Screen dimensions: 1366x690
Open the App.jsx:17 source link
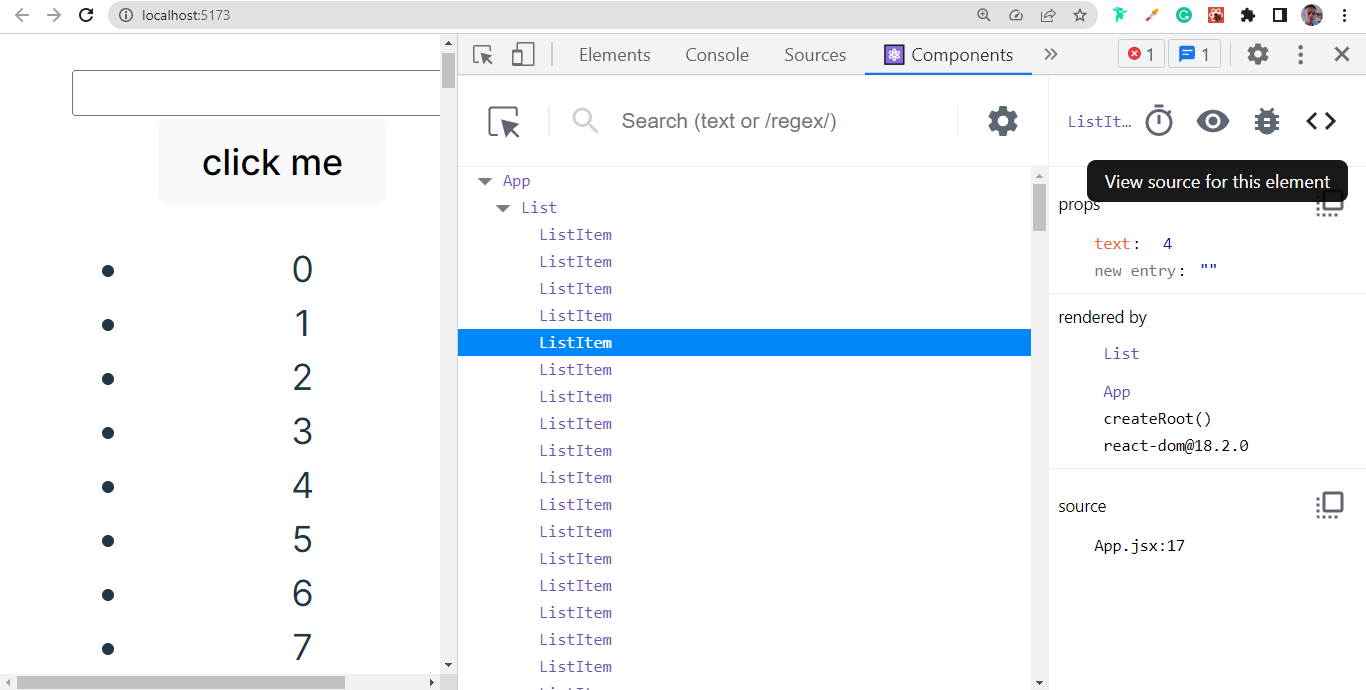click(1139, 546)
